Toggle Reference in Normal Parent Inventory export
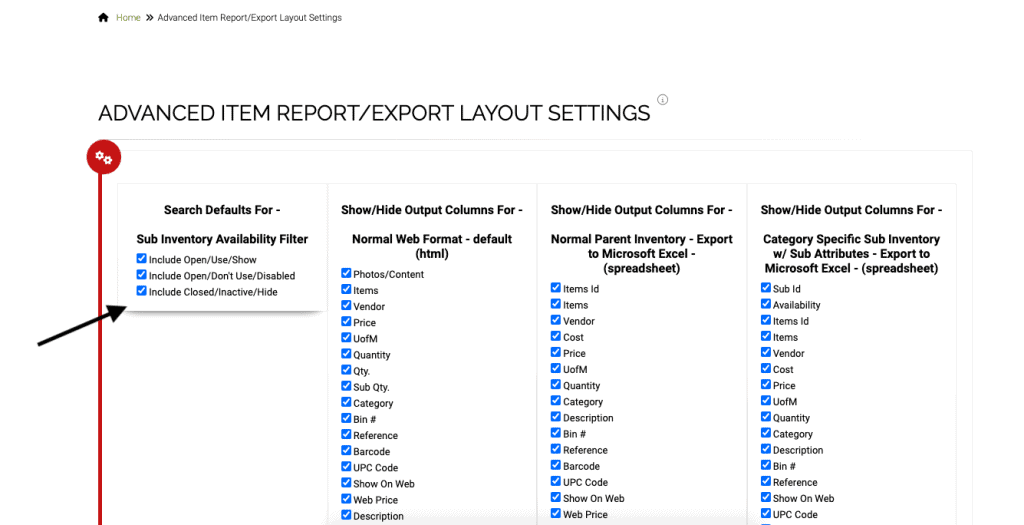 pos(556,449)
